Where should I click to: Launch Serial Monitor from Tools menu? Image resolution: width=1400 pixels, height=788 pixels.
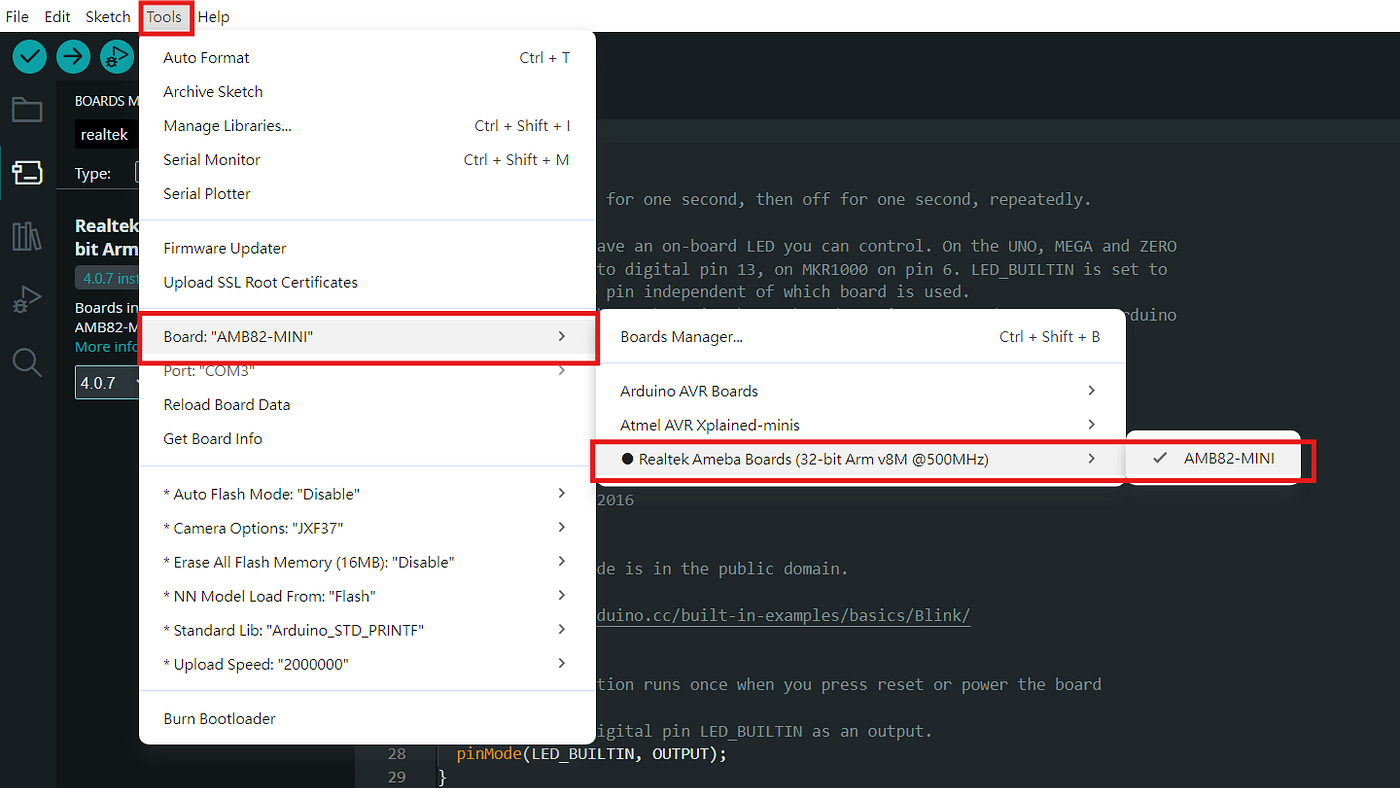[367, 160]
